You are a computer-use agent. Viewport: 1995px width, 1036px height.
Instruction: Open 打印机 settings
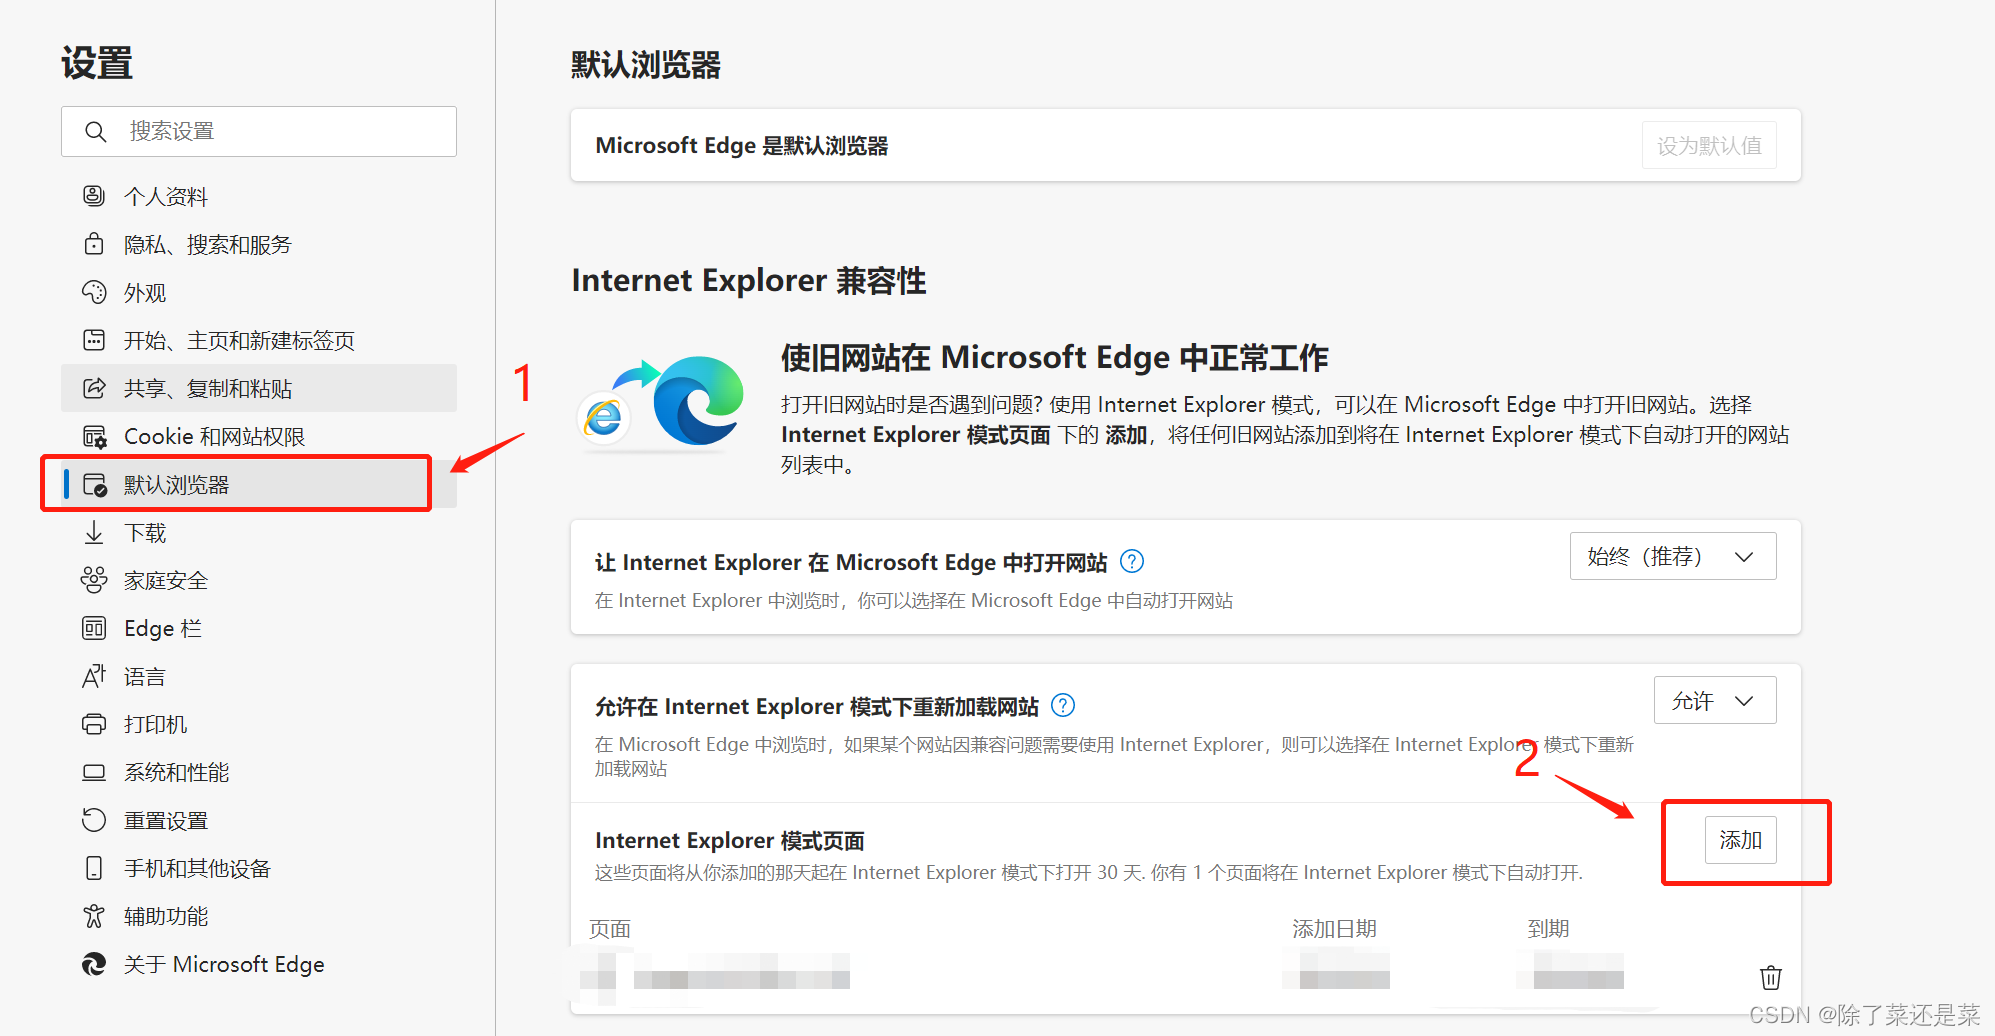coord(259,724)
